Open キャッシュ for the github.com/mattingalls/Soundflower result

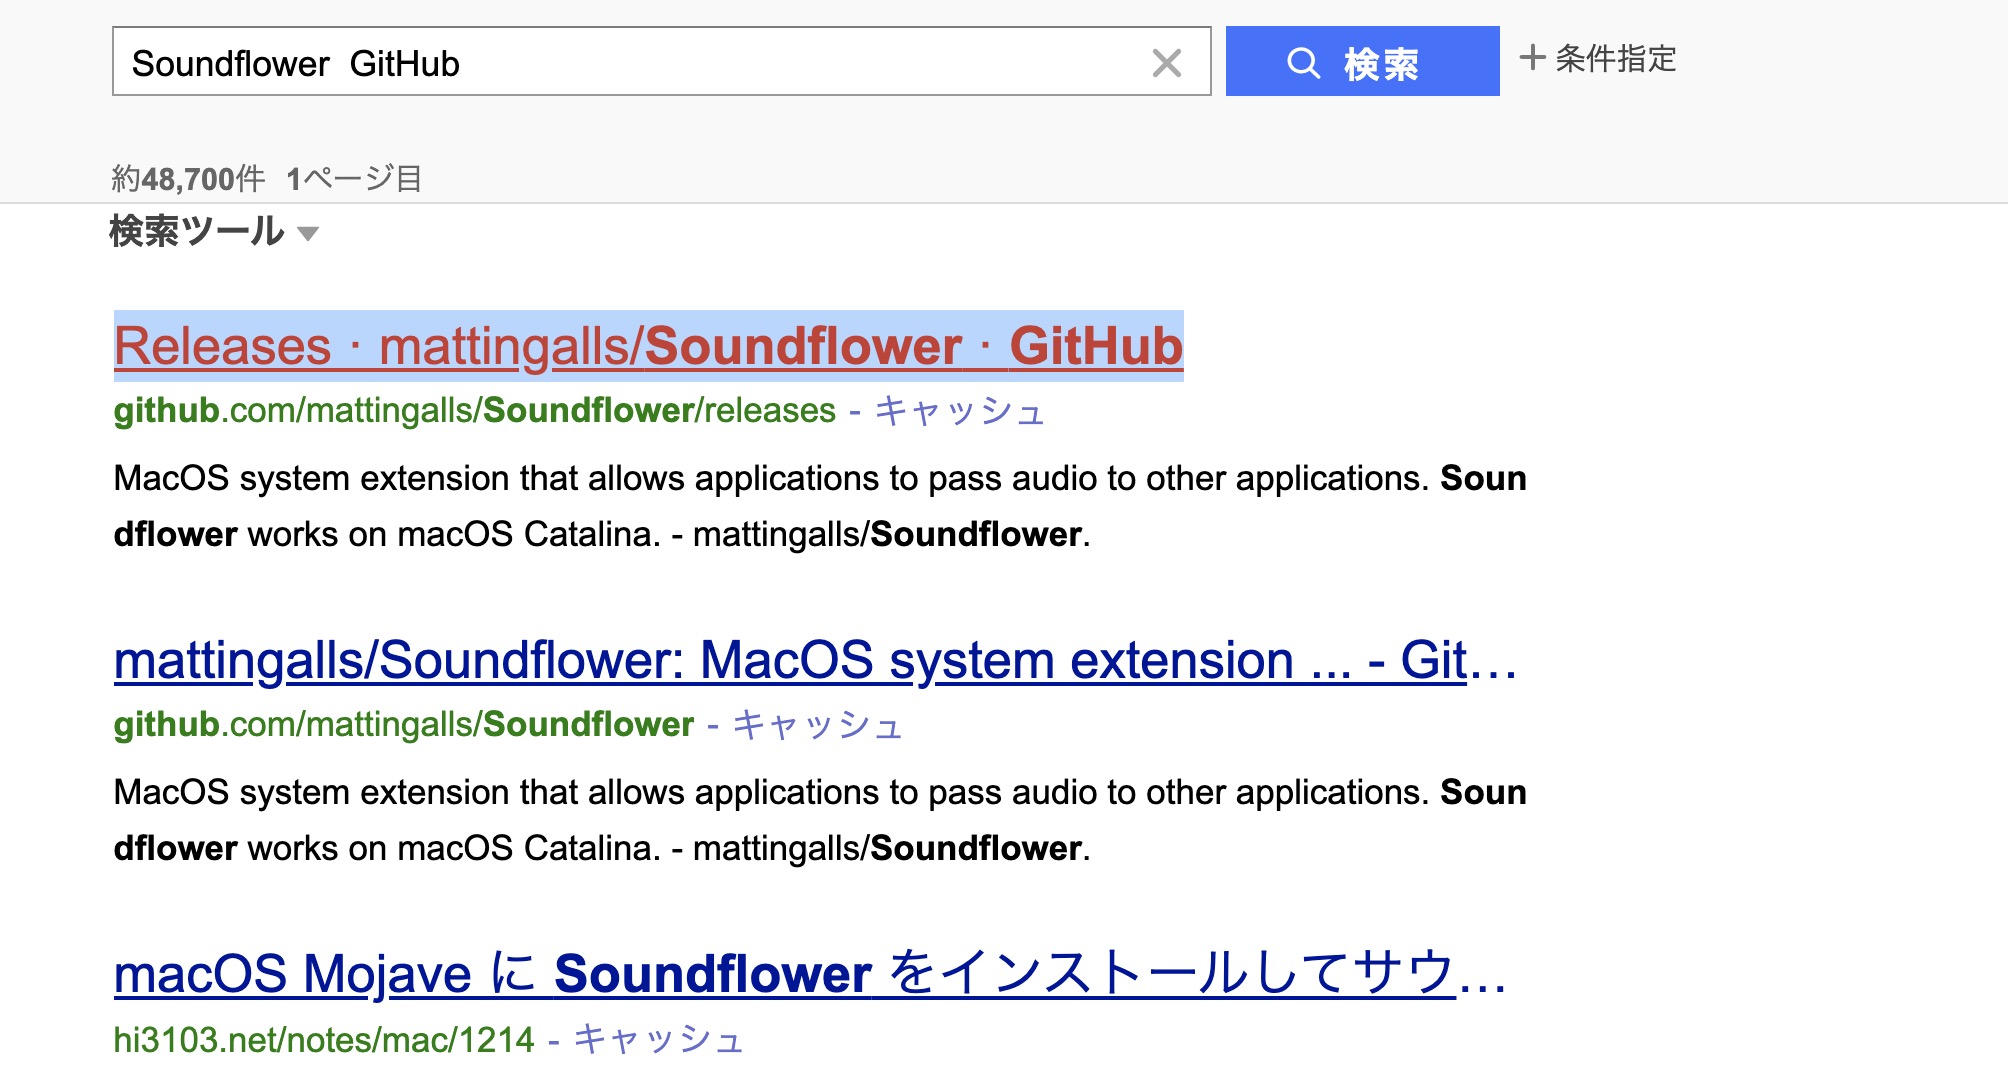coord(818,725)
